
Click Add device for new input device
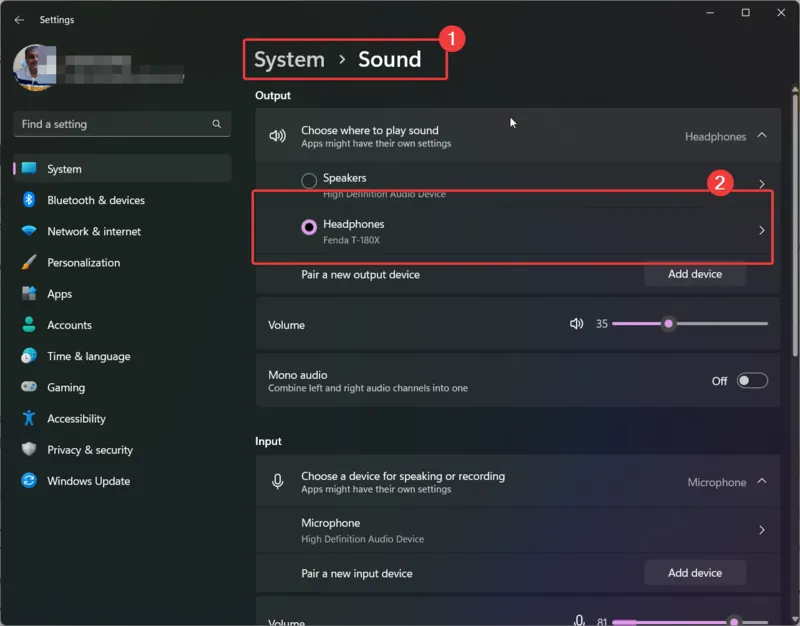[x=694, y=573]
